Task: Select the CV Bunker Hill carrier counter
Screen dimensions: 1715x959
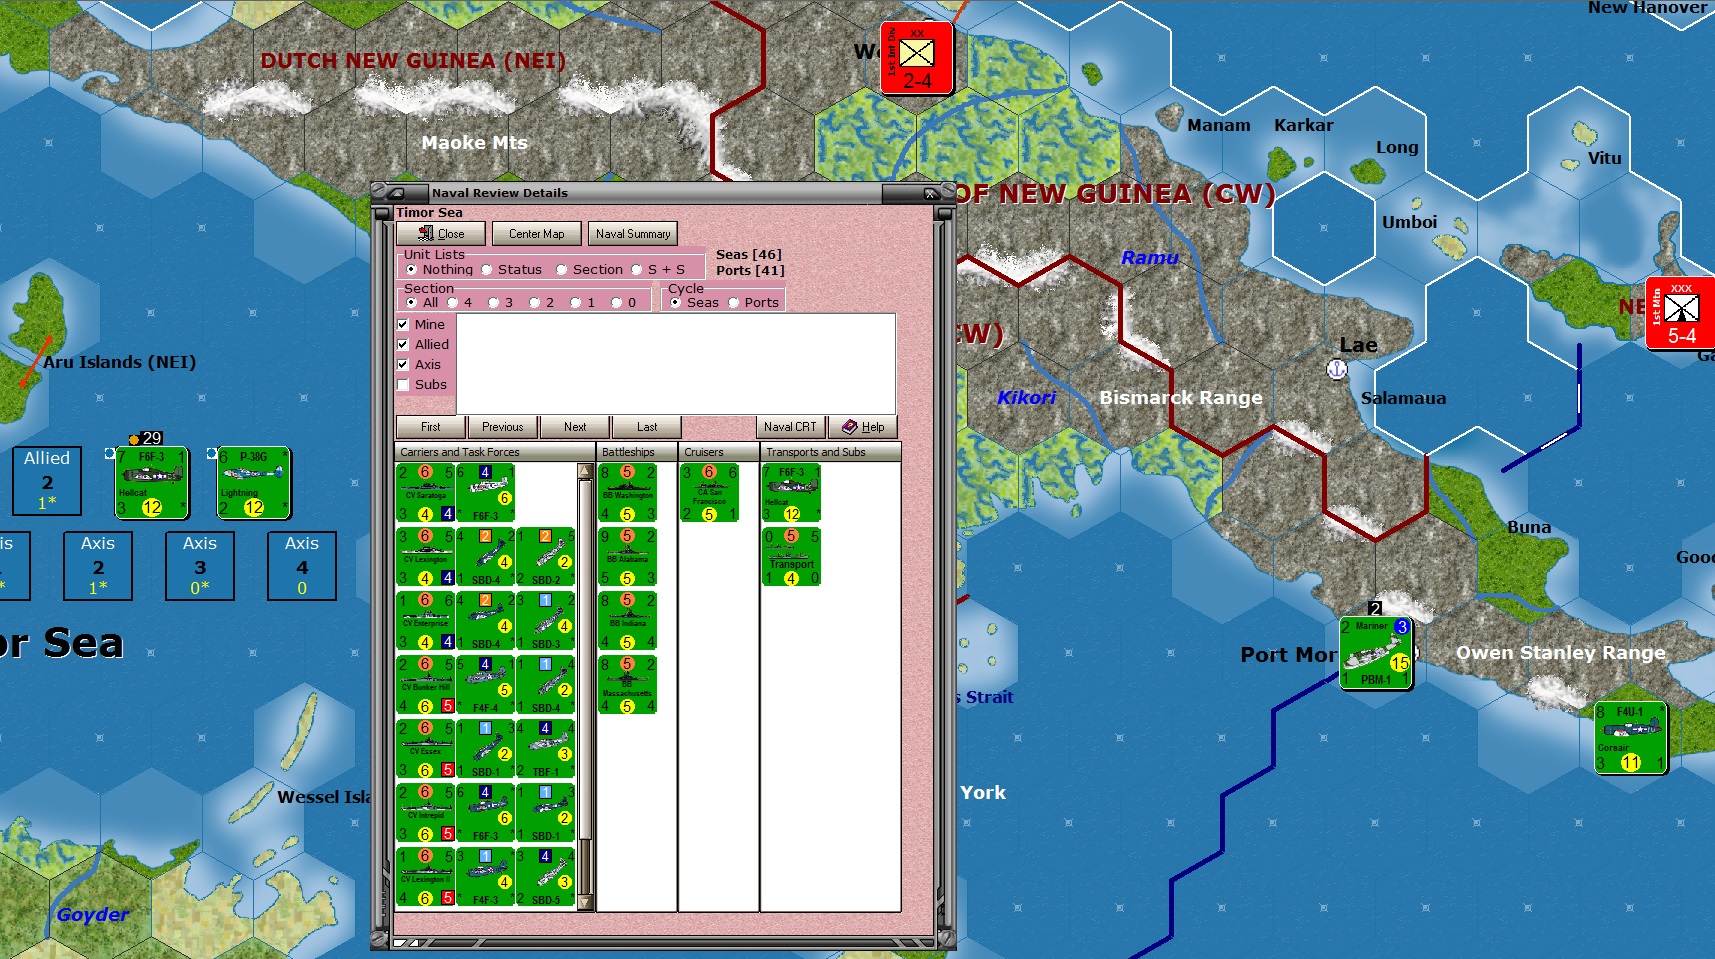Action: (426, 685)
